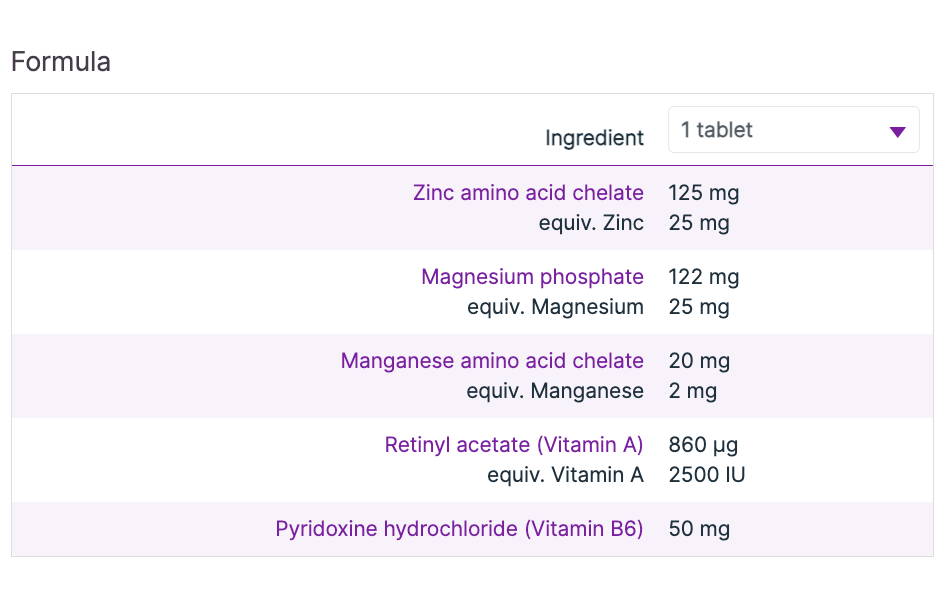Click the Magnesium phosphate ingredient link
The image size is (946, 610).
[x=532, y=277]
